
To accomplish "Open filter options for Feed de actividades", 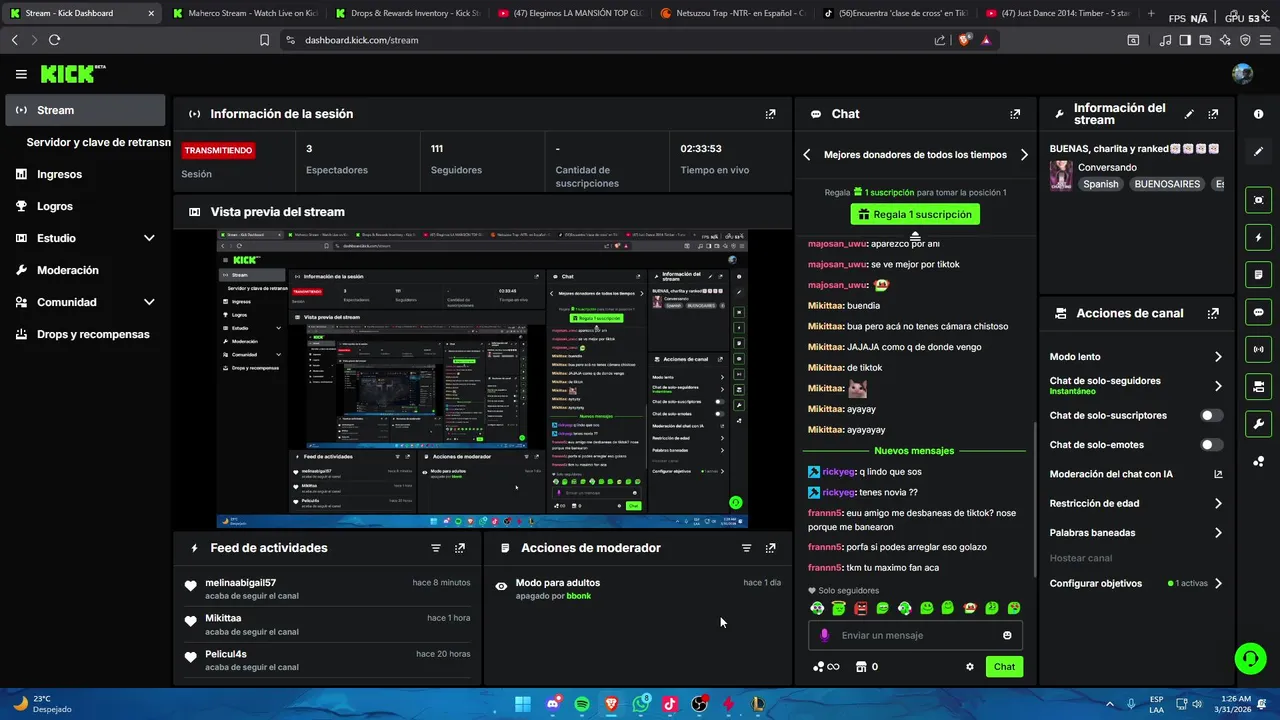I will click(x=436, y=548).
